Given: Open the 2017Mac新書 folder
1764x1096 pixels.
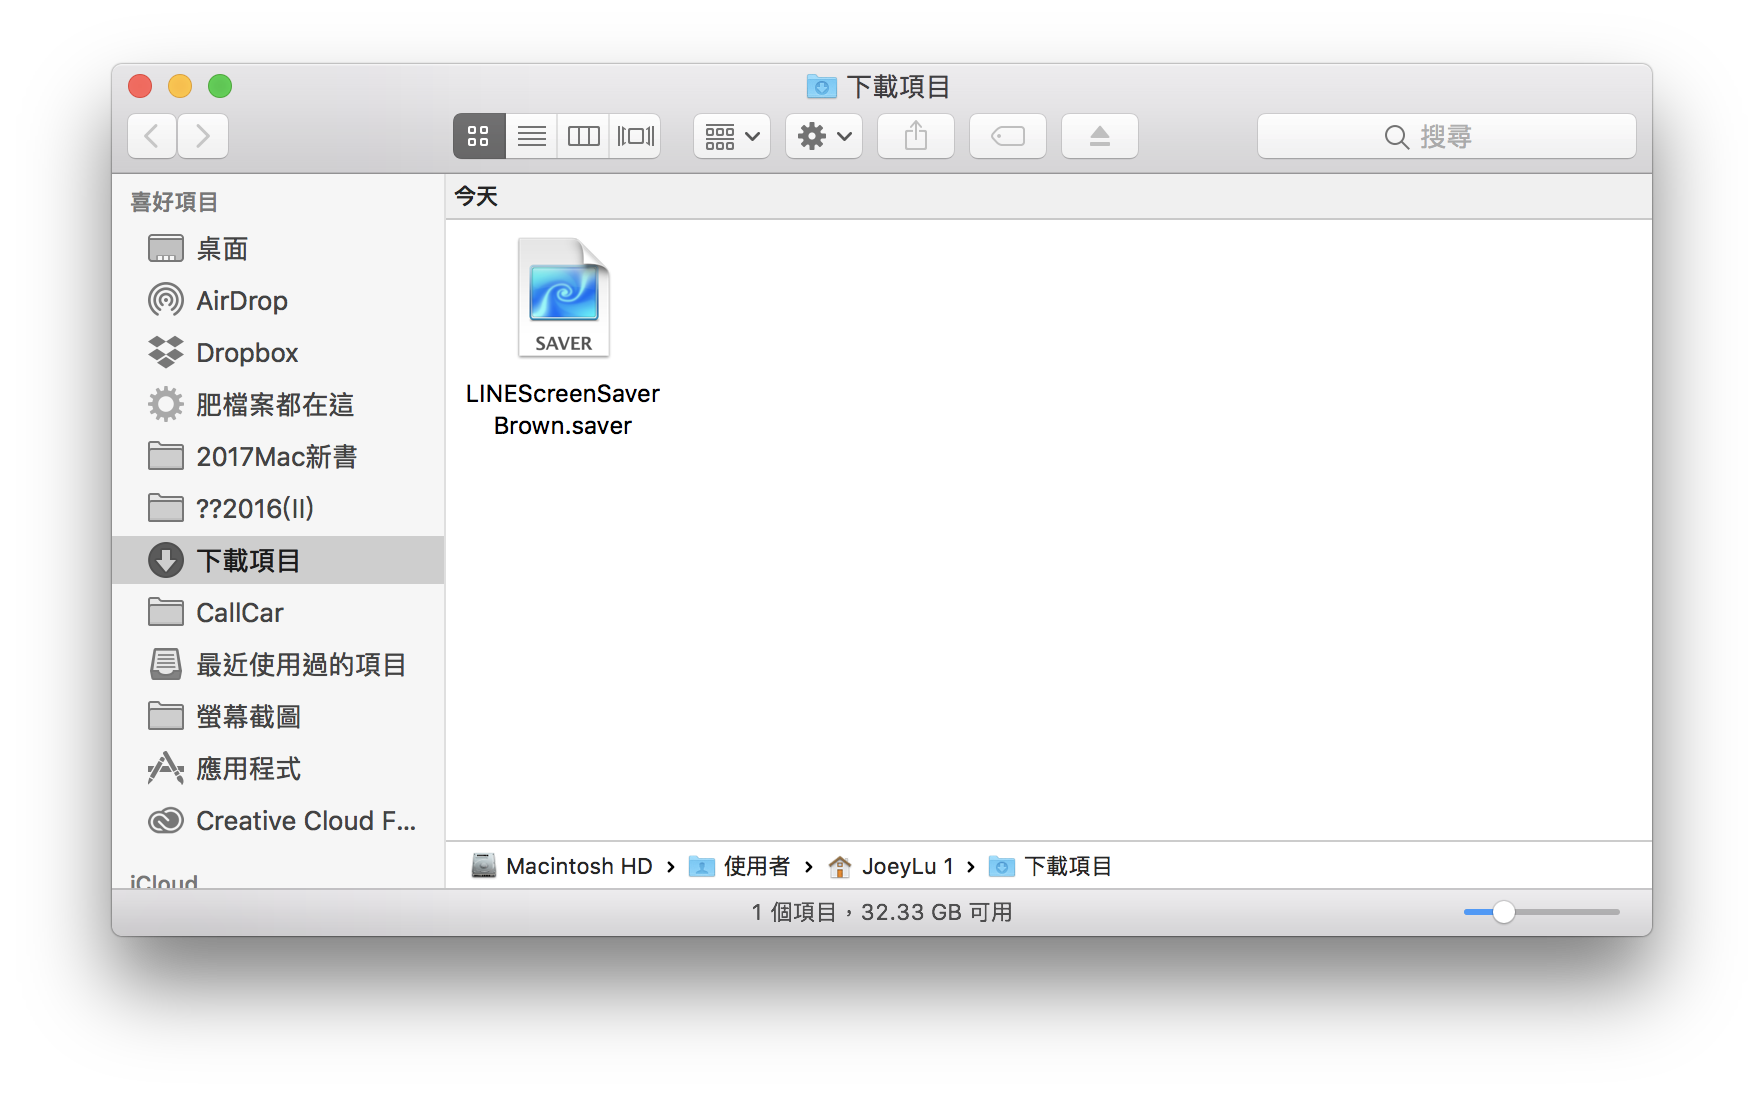Looking at the screenshot, I should 278,457.
